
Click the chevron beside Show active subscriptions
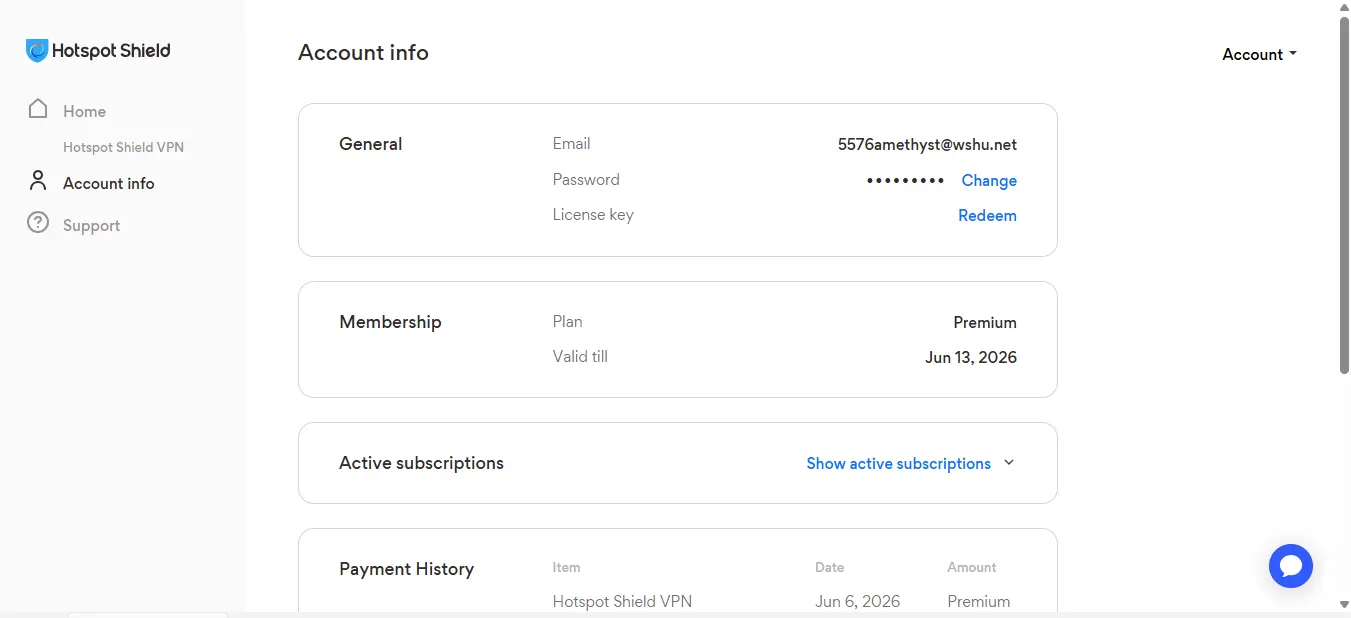tap(1008, 463)
